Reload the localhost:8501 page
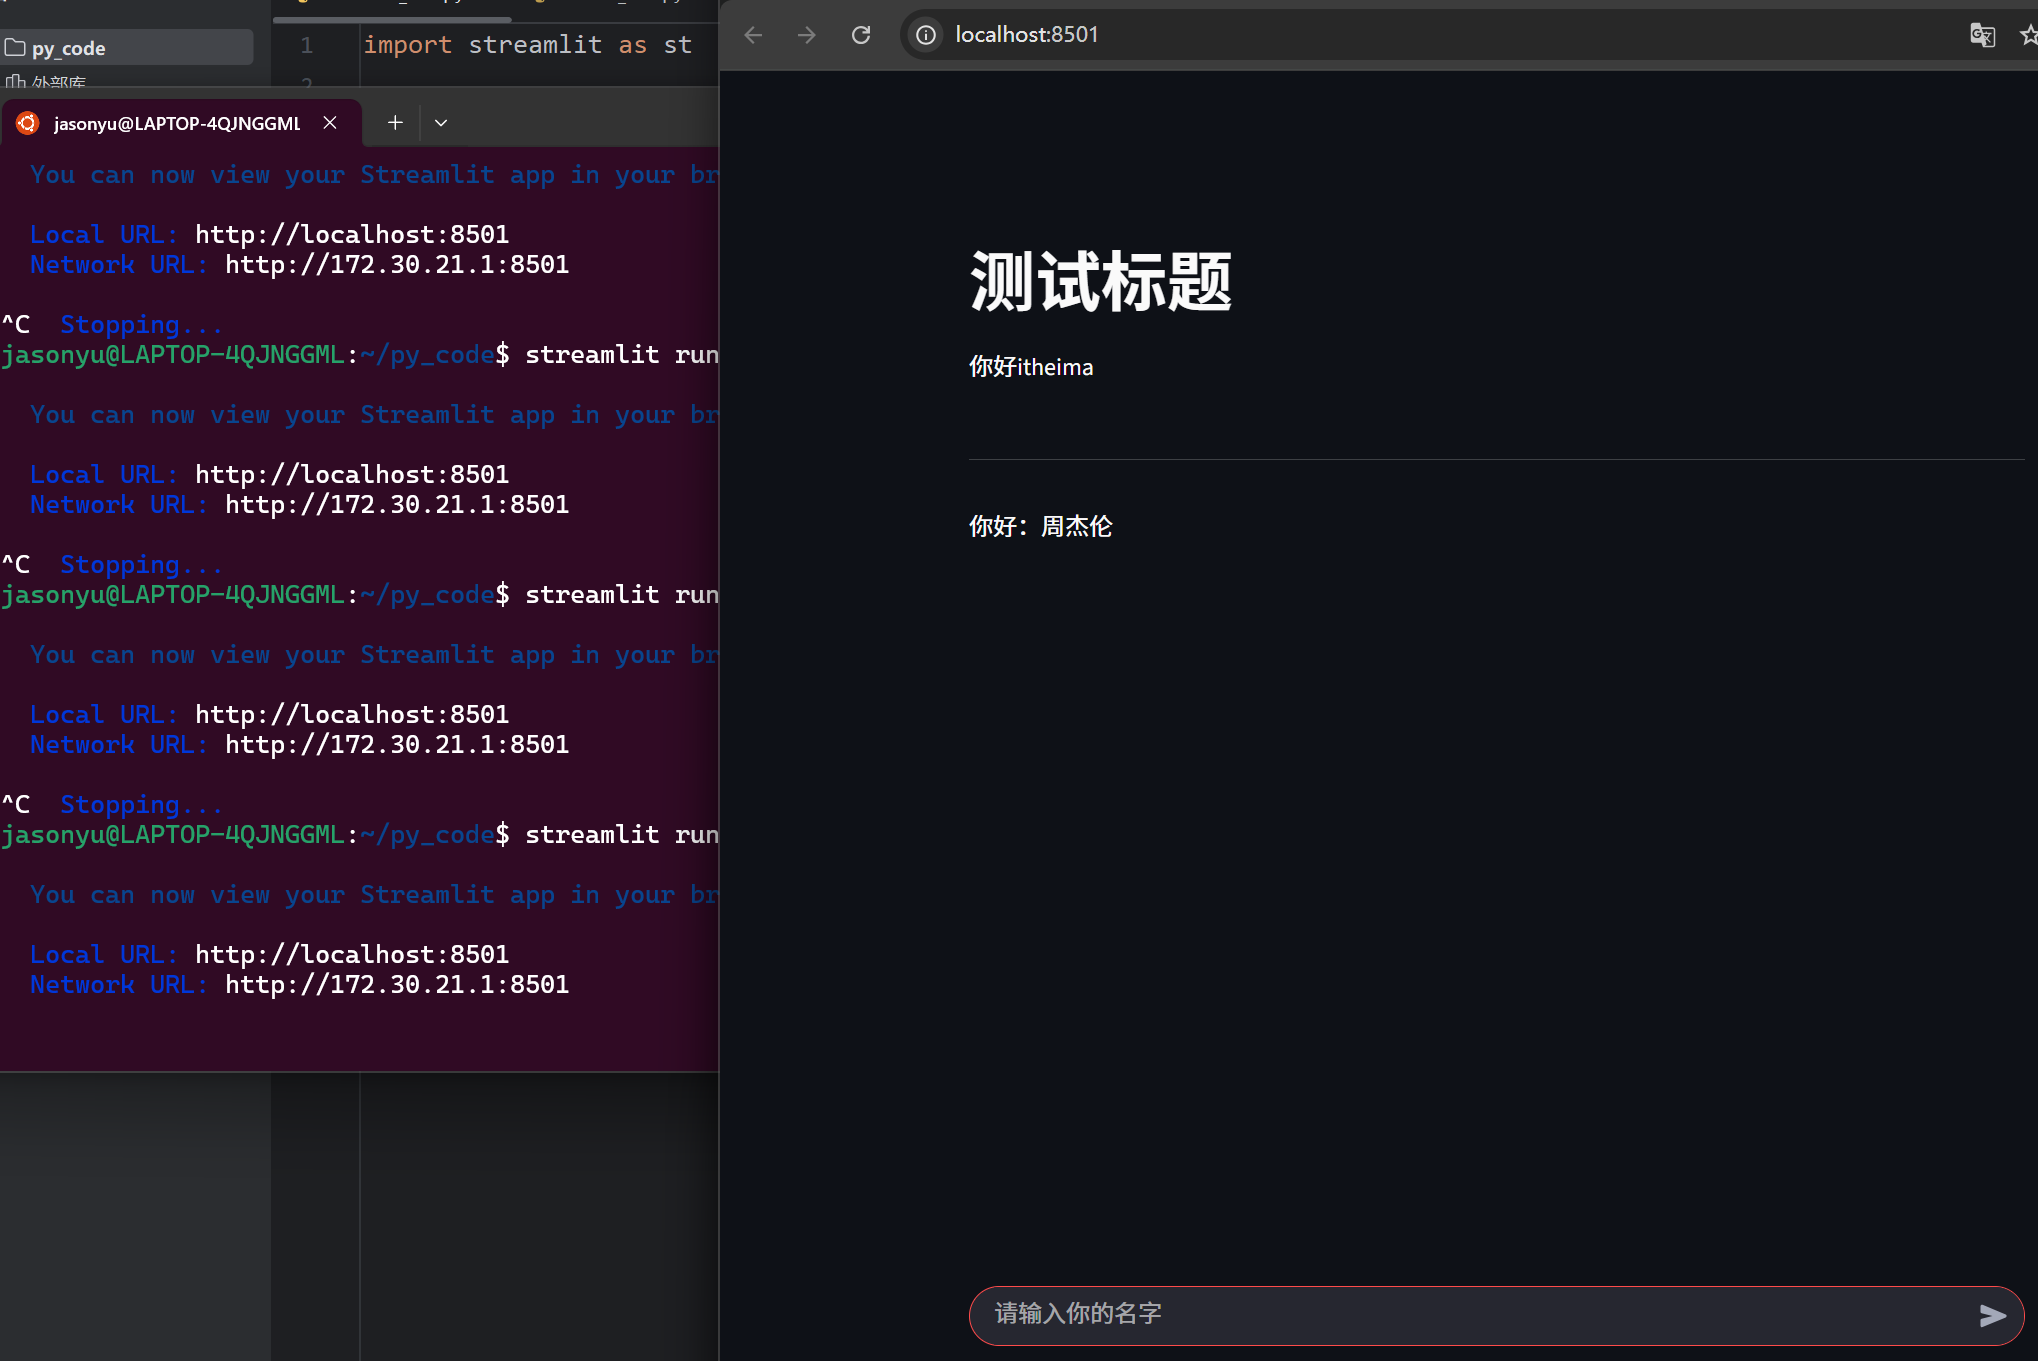The image size is (2038, 1361). (x=860, y=35)
